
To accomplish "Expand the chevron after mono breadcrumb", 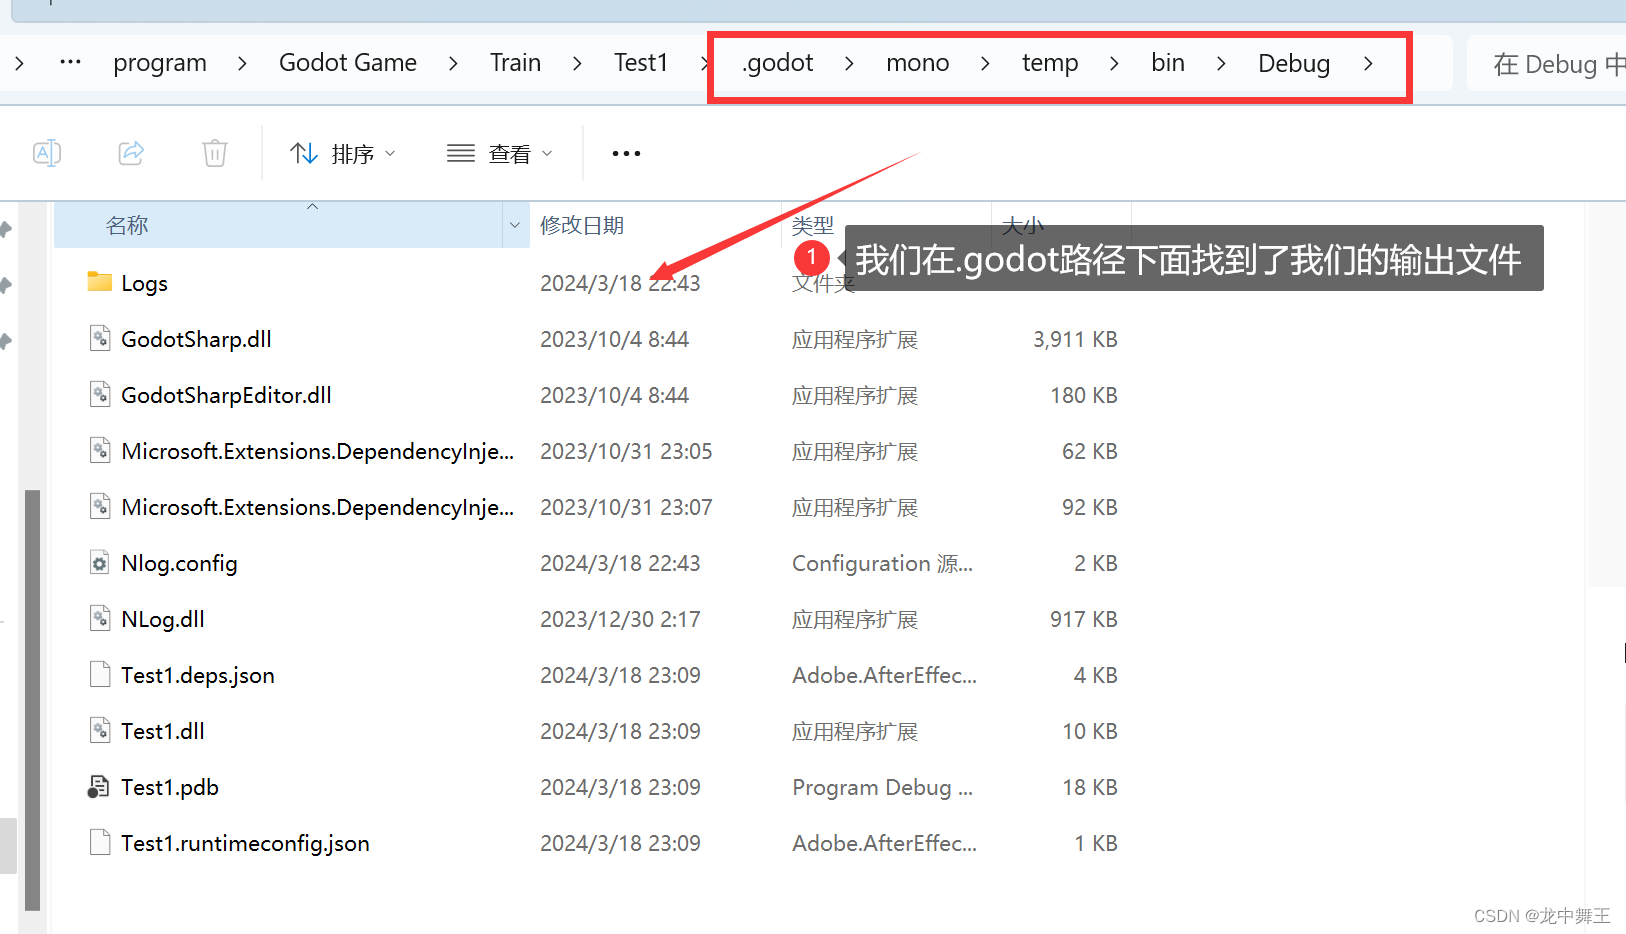I will tap(985, 63).
